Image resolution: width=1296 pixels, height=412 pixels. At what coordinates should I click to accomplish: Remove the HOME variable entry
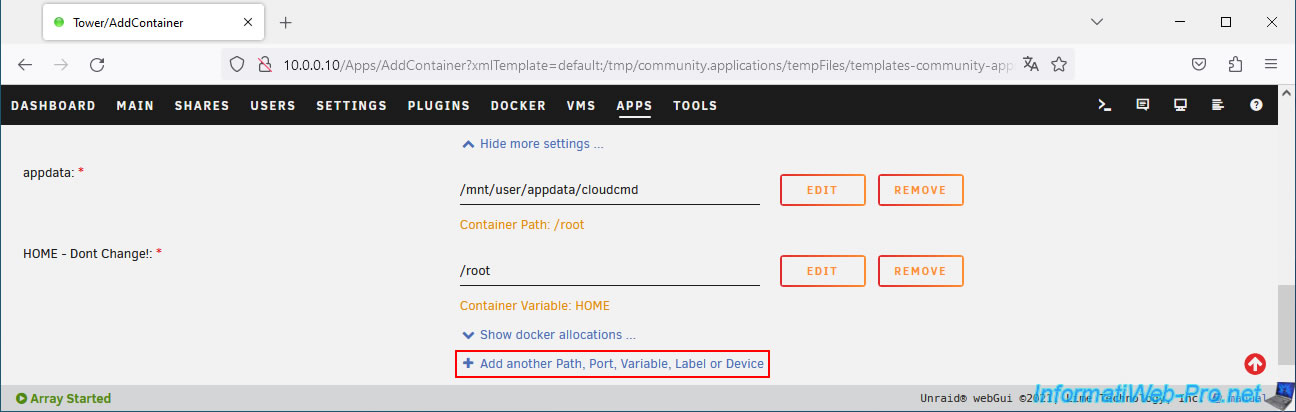tap(920, 271)
